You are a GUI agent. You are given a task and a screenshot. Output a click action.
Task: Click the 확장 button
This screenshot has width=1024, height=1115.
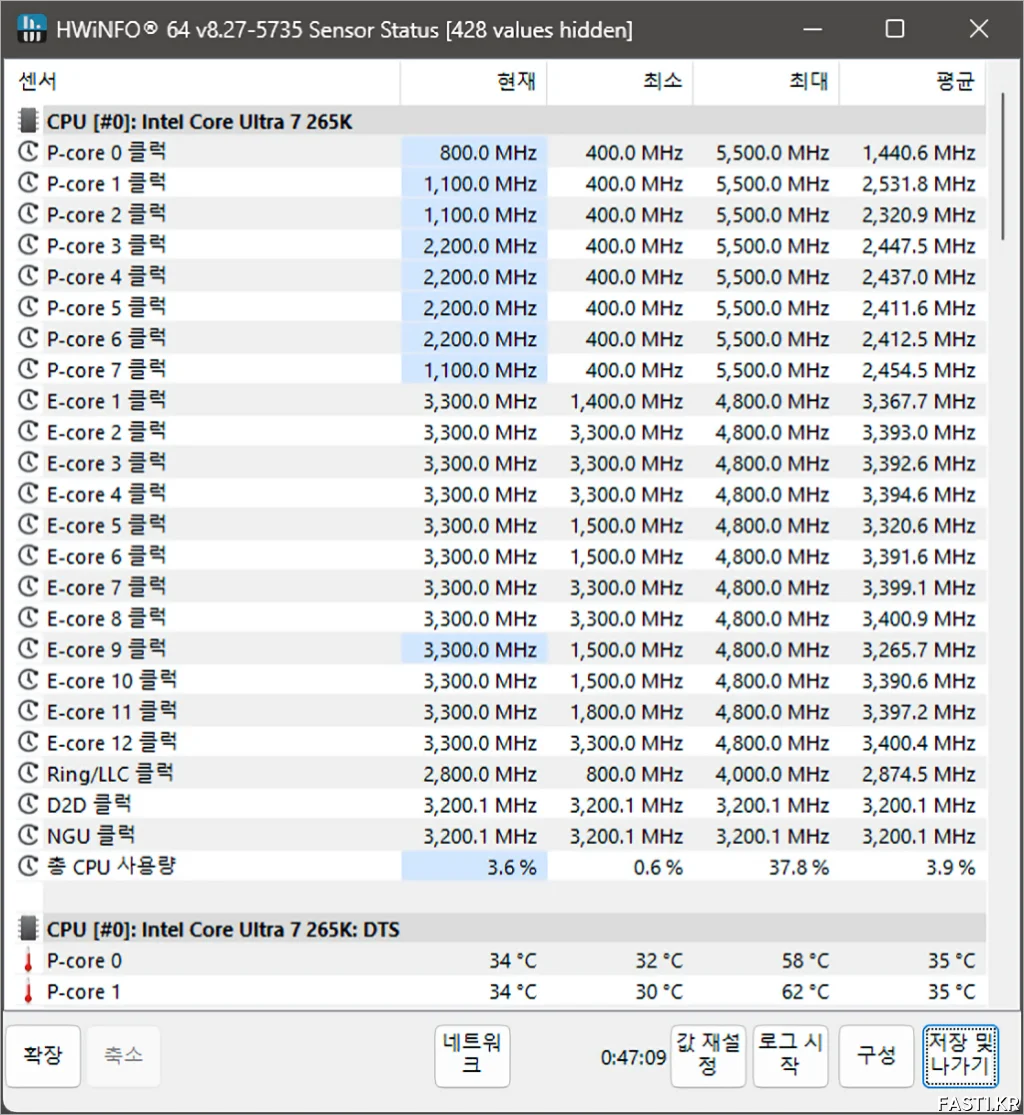[43, 1055]
